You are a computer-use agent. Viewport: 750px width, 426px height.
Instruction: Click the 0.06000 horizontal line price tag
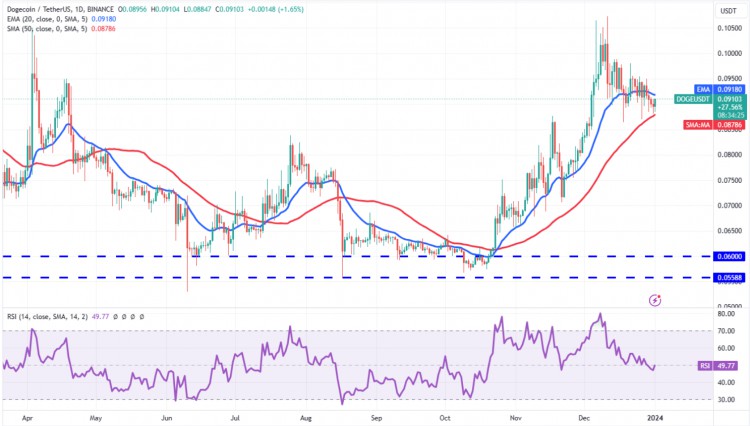(x=729, y=256)
